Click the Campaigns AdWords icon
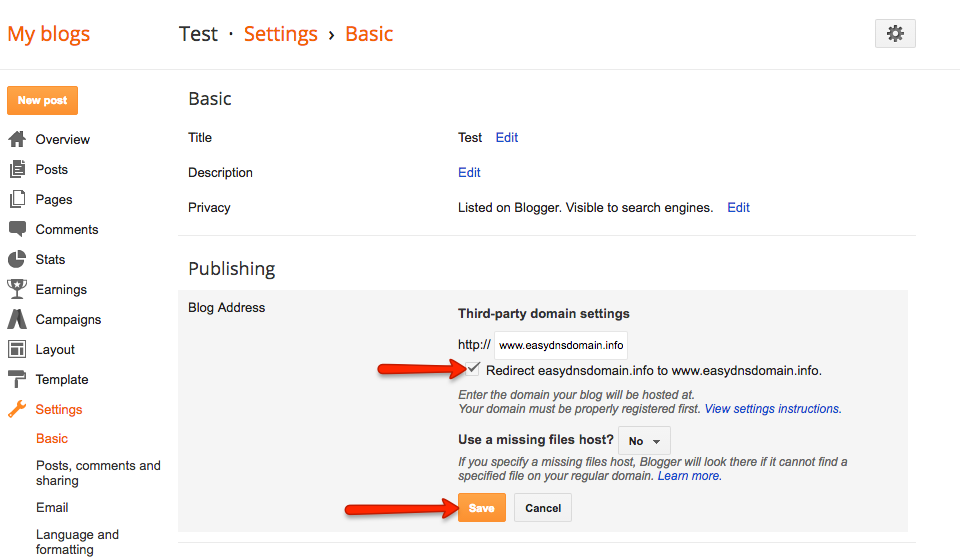 pos(17,319)
